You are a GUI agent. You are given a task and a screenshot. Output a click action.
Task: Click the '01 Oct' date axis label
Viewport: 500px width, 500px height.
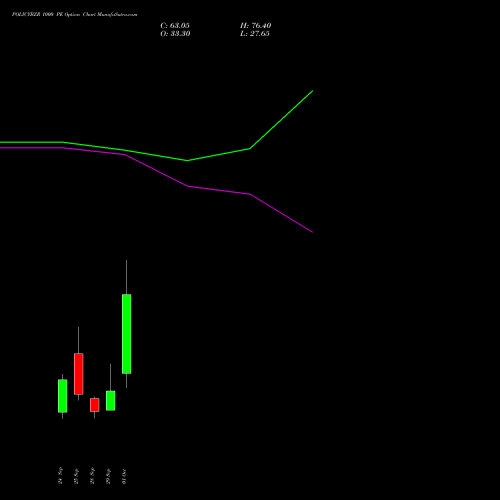124,476
